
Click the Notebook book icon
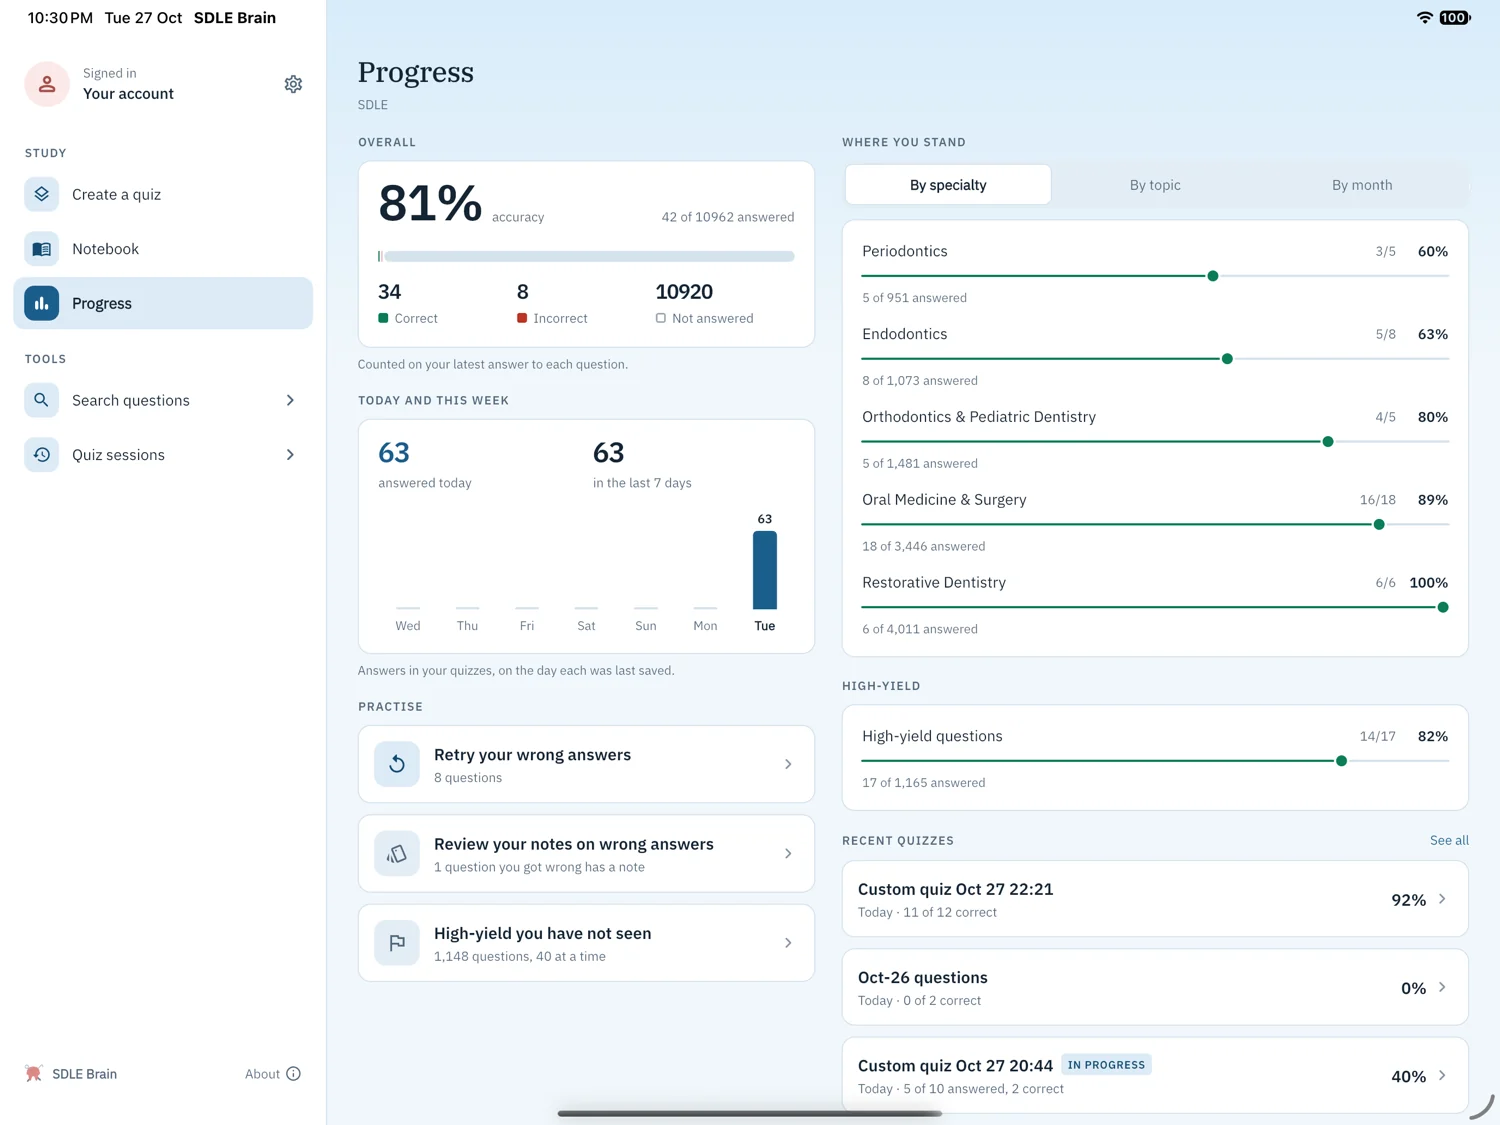42,249
